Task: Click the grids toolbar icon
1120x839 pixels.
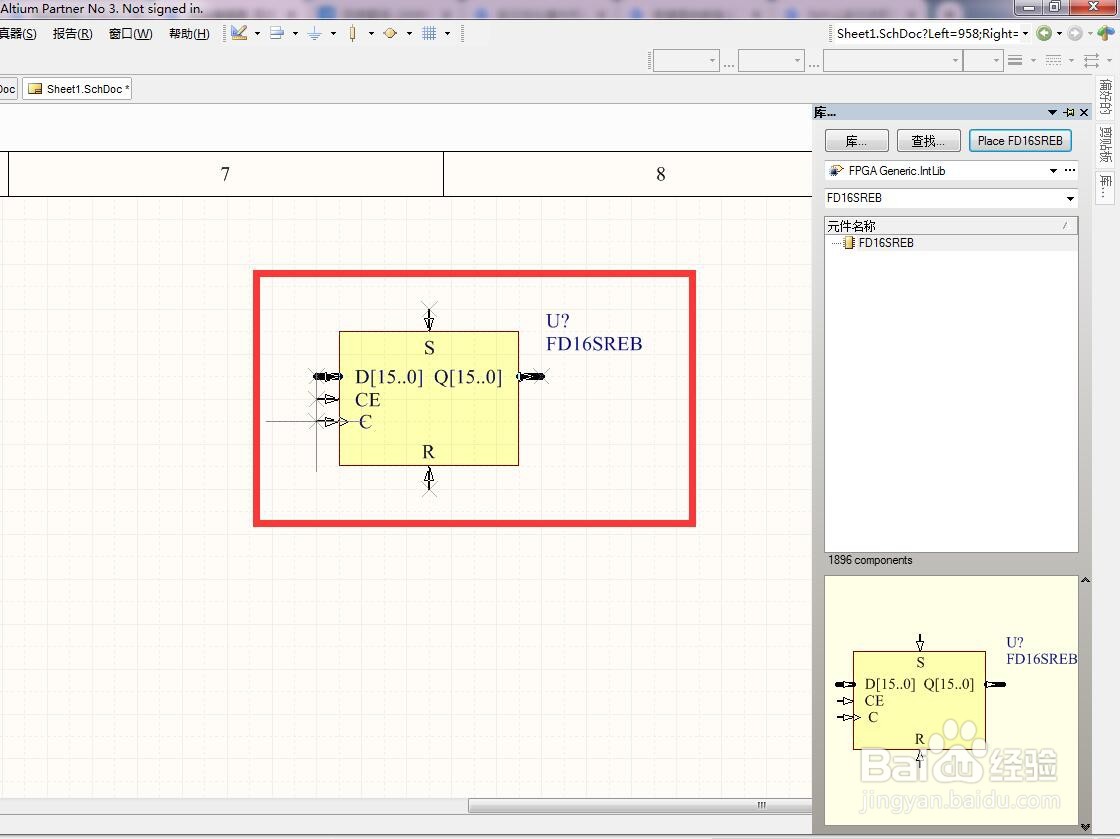Action: [x=429, y=33]
